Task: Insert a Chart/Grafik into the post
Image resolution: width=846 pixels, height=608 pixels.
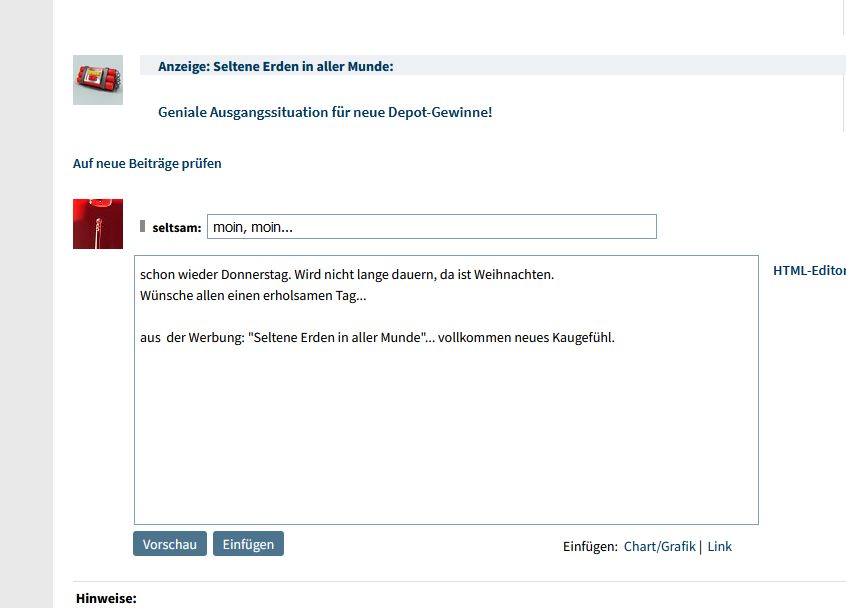Action: [659, 546]
